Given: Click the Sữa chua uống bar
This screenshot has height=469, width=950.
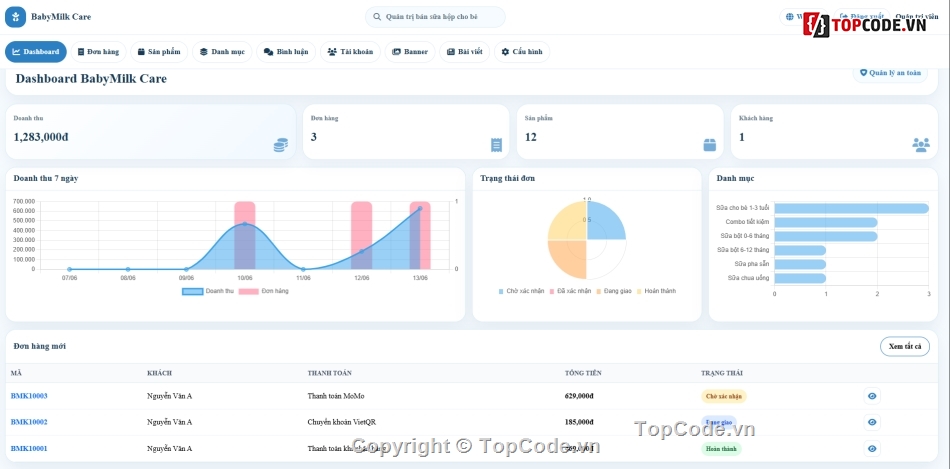Looking at the screenshot, I should (800, 278).
